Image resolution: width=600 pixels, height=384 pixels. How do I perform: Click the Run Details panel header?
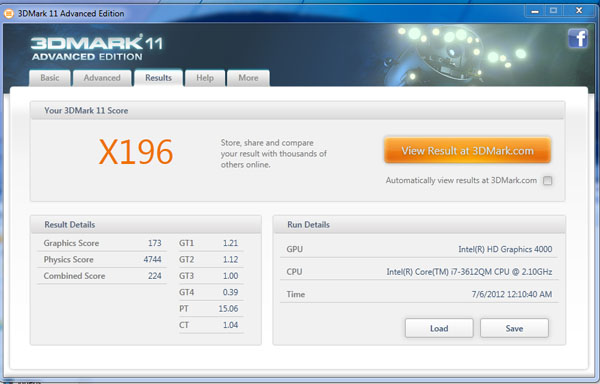click(419, 225)
